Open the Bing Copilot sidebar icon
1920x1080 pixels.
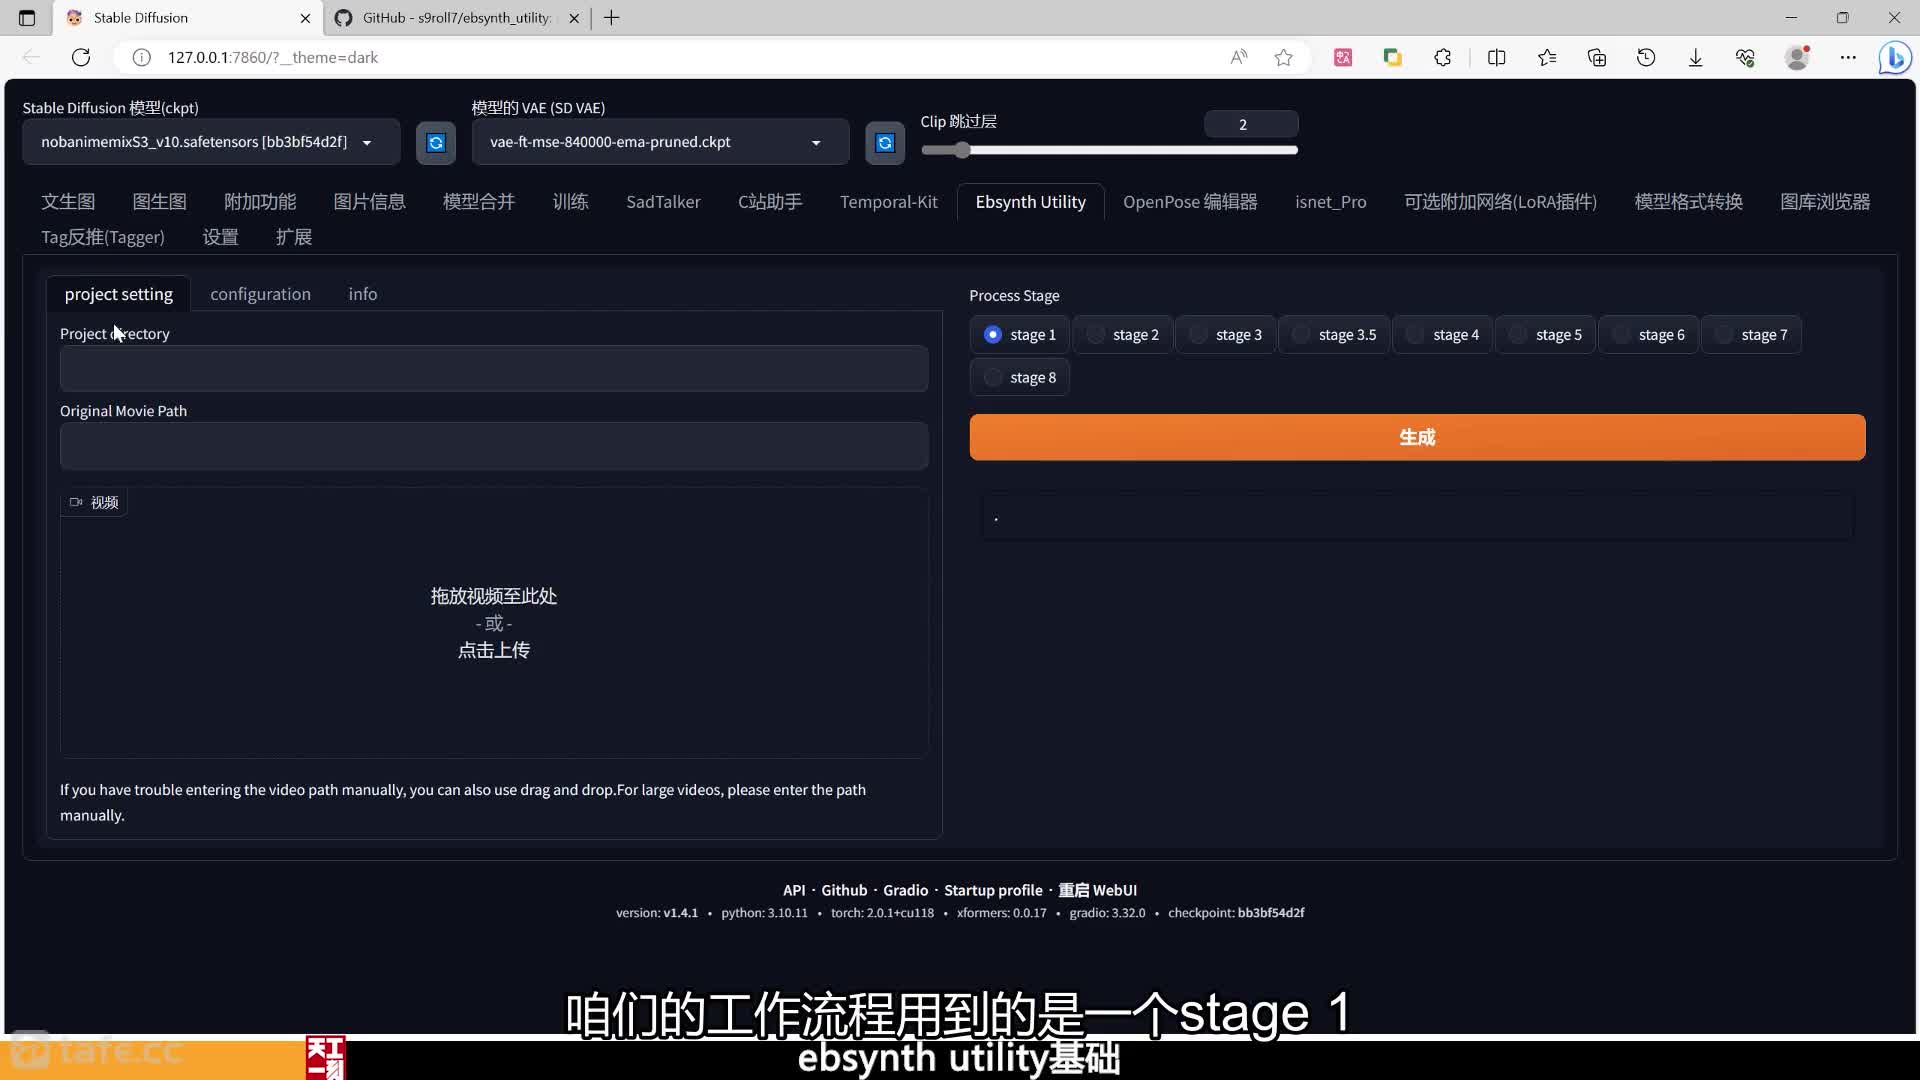pos(1895,57)
